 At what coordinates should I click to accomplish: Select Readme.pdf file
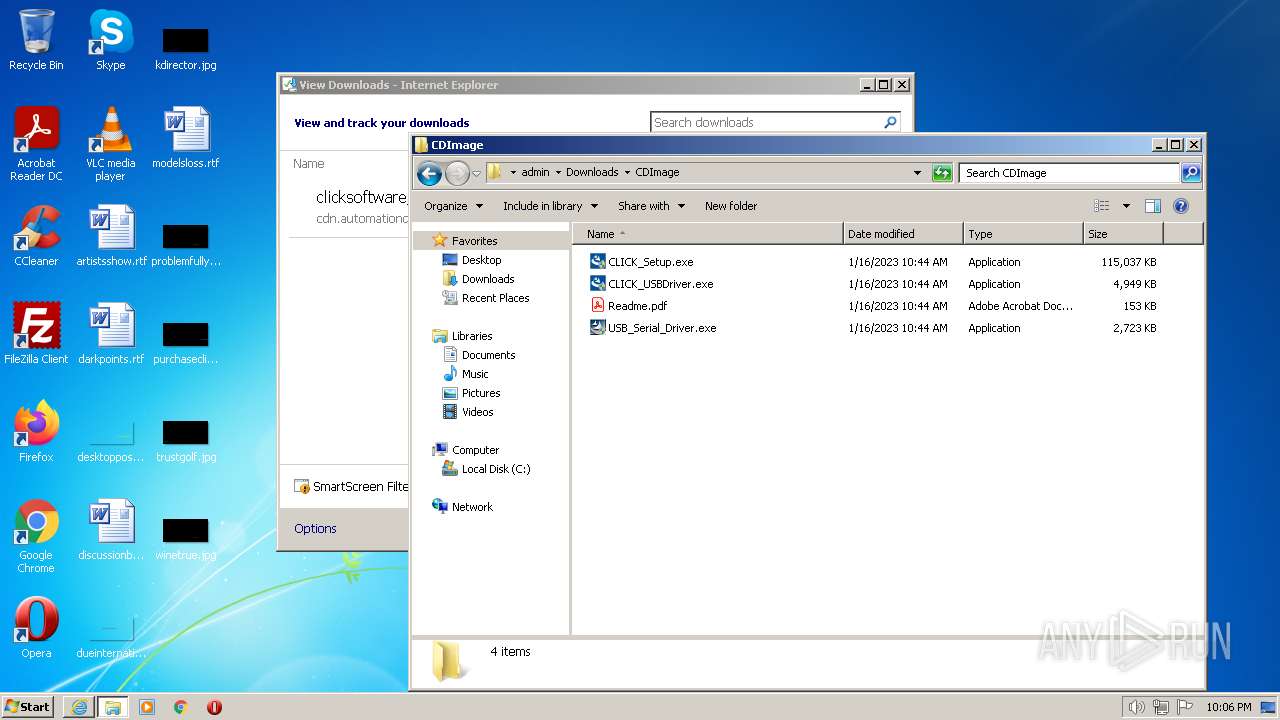coord(629,306)
